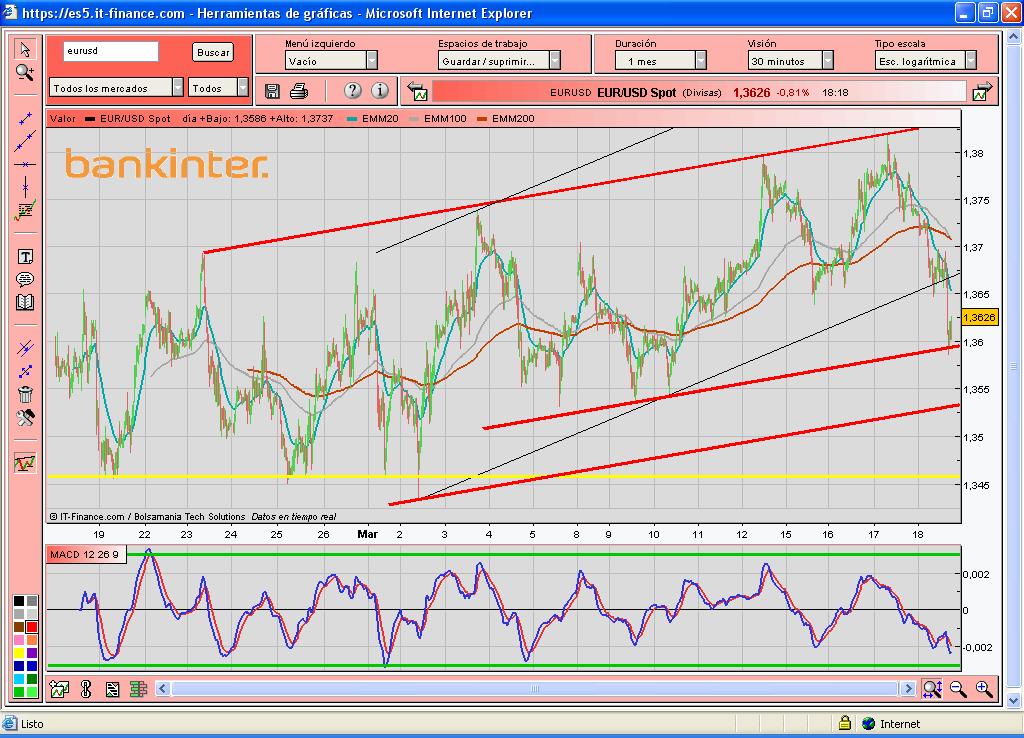Click the chain link icon below MACD
The image size is (1024, 738).
tap(86, 689)
